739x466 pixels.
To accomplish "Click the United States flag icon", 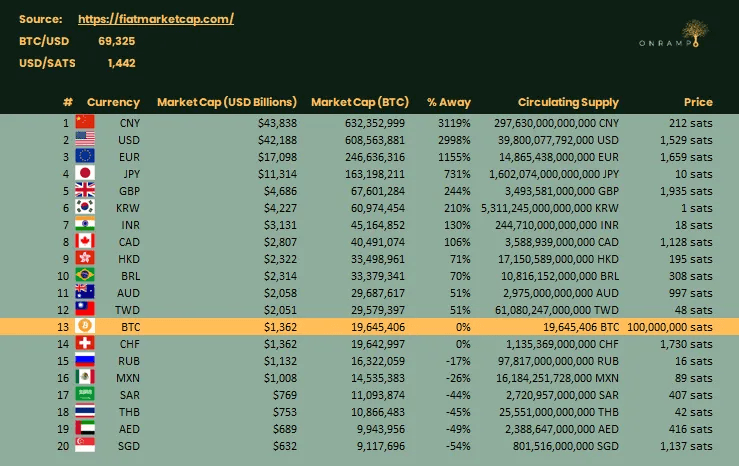I will 85,139.
